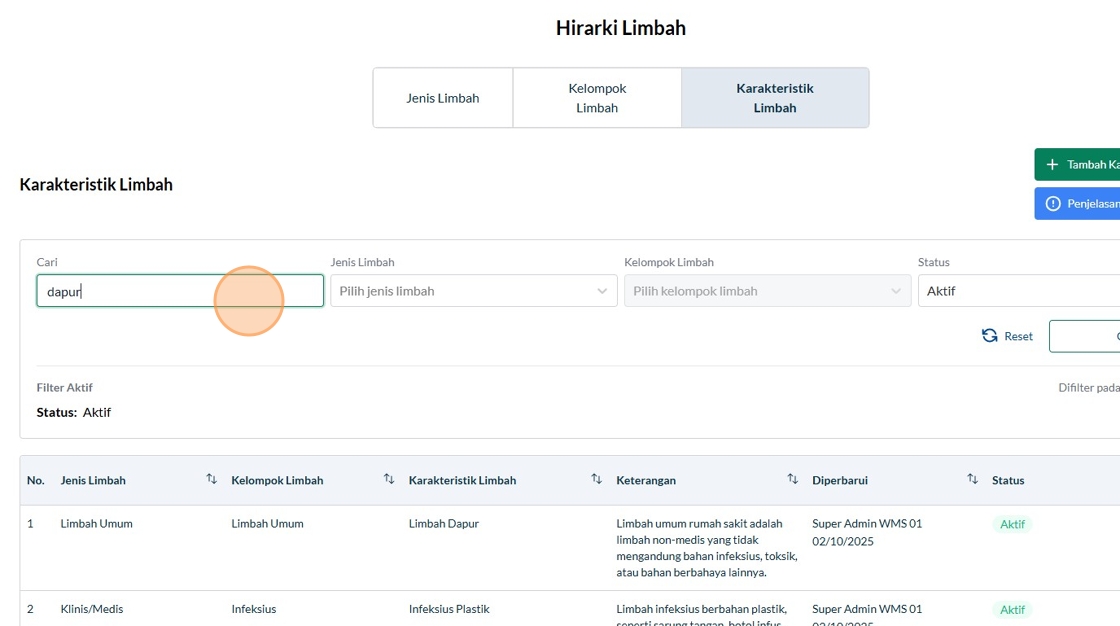Click the Cari search input field
Viewport: 1120px width, 626px height.
180,291
